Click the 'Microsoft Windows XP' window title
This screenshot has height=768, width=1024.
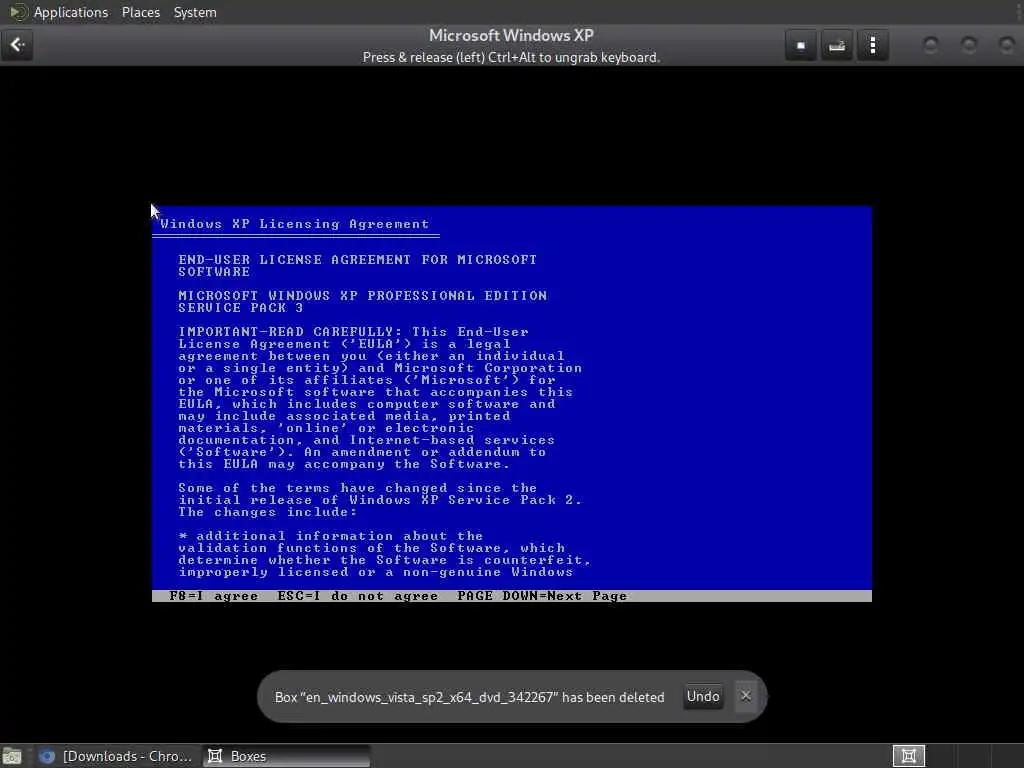click(511, 35)
